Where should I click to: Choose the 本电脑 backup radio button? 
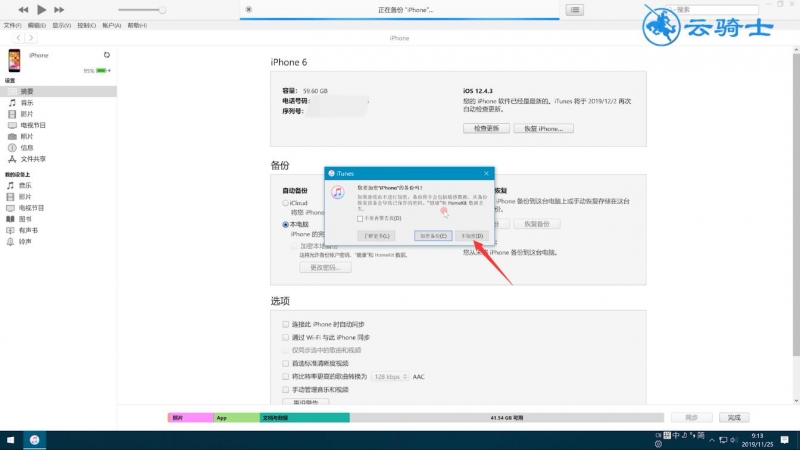click(285, 224)
